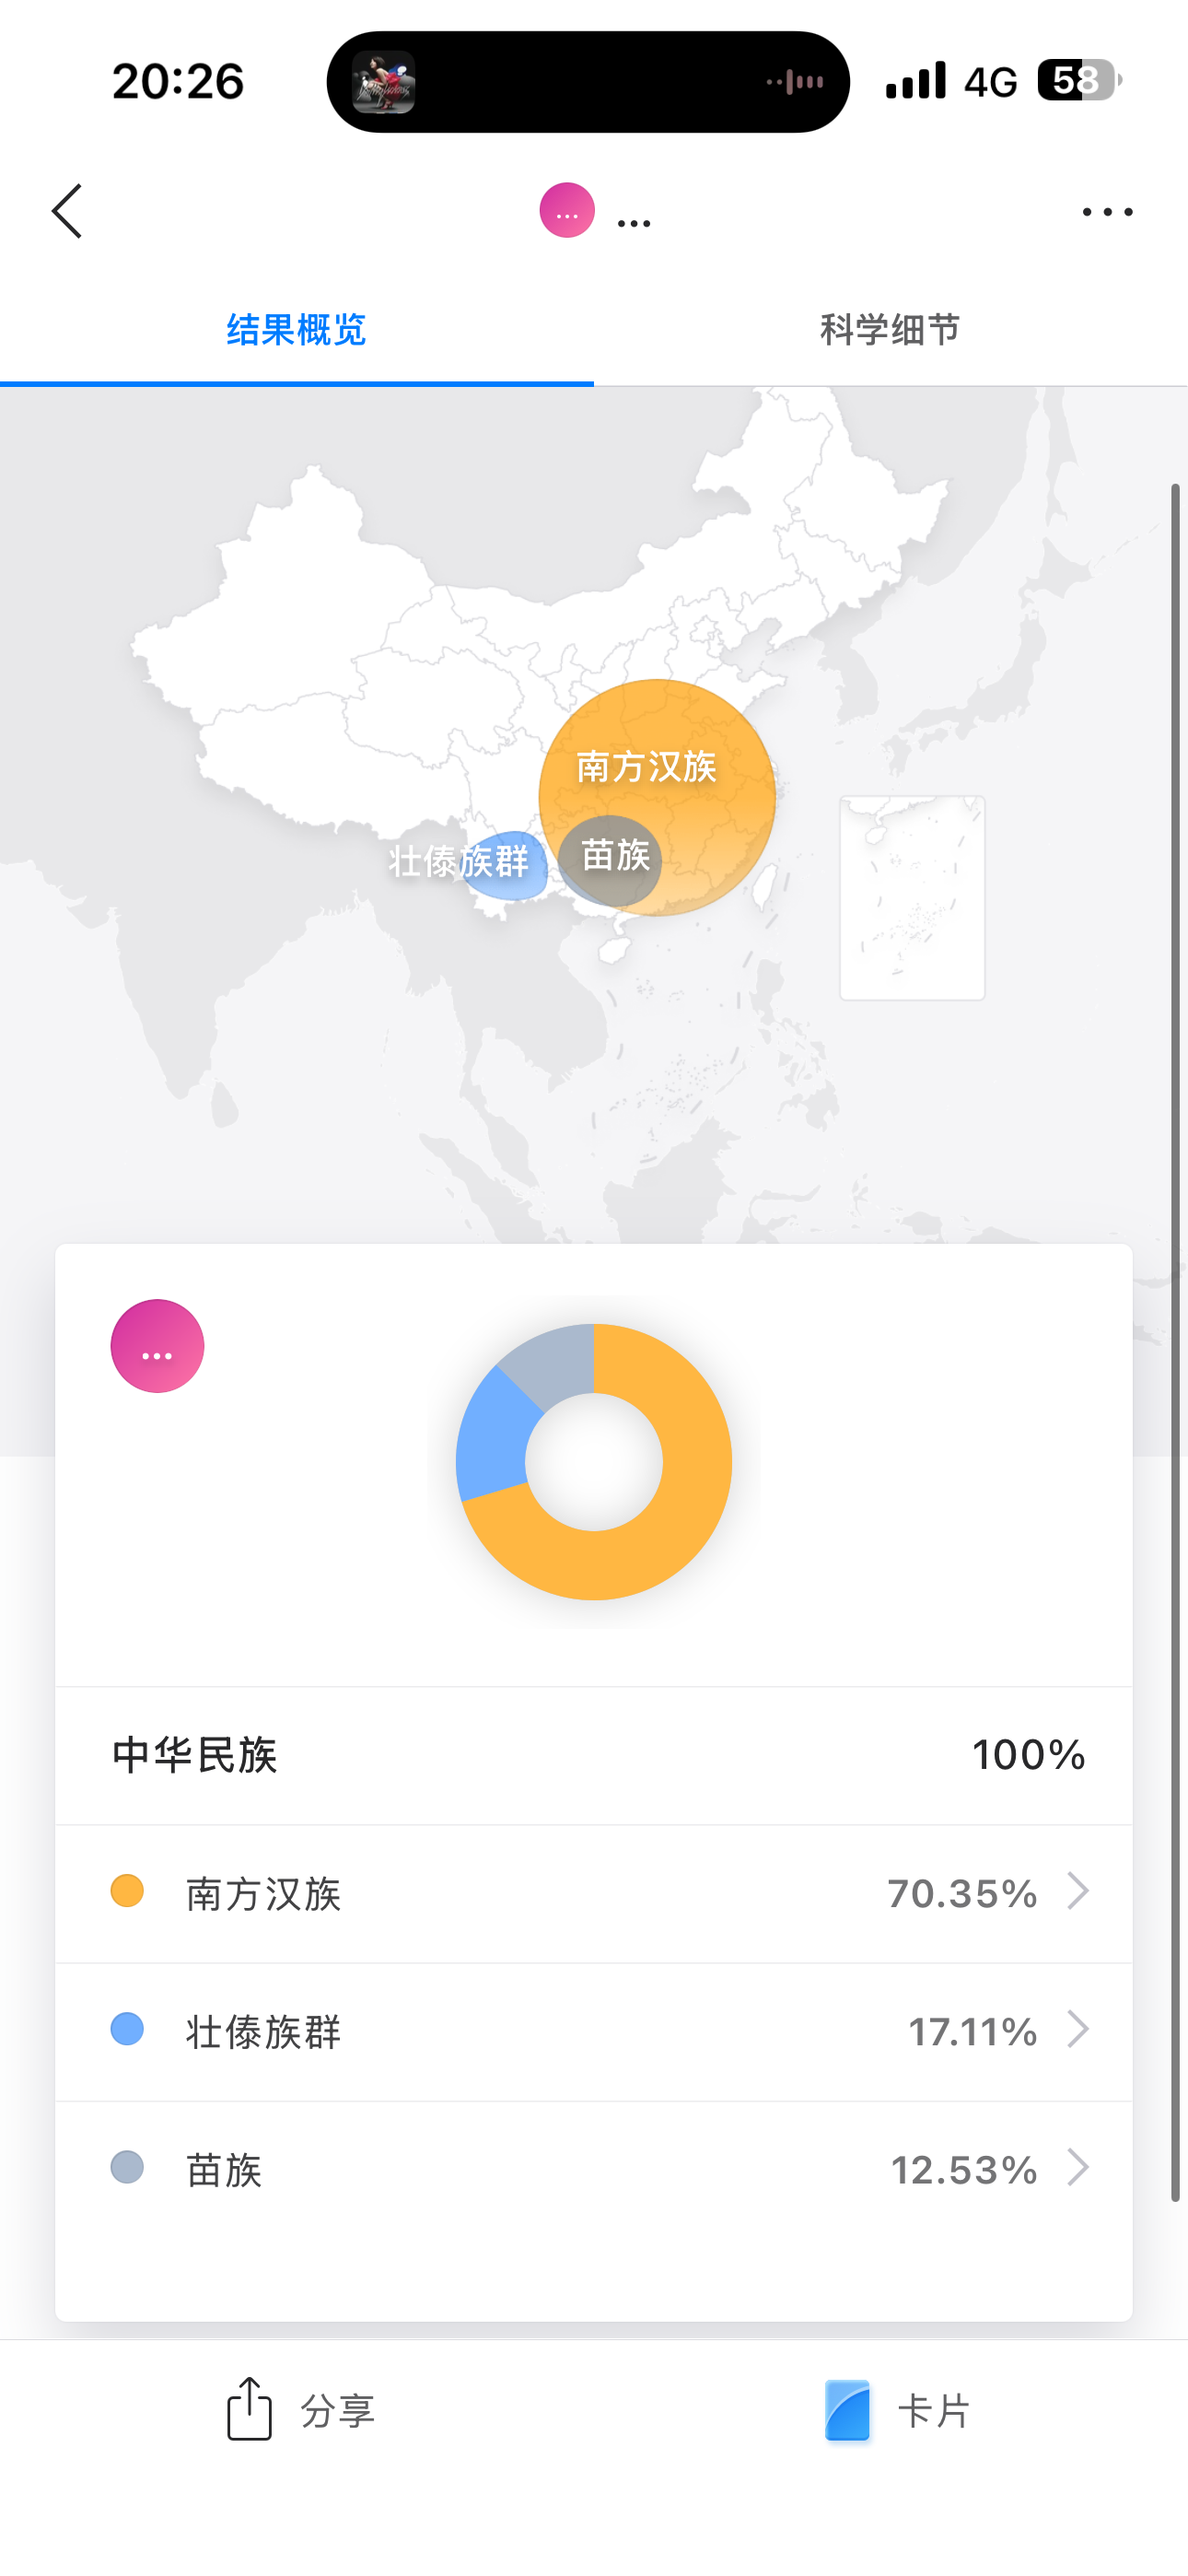Switch to the 结果概览 tab
The height and width of the screenshot is (2576, 1188).
(296, 330)
